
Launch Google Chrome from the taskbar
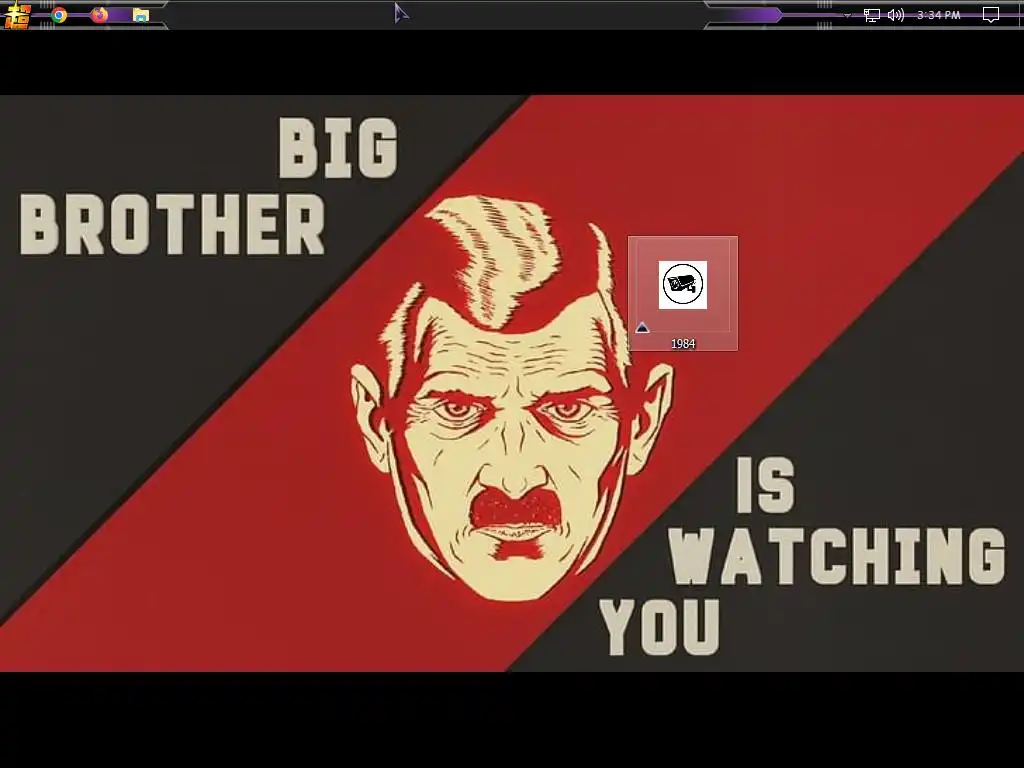[59, 15]
